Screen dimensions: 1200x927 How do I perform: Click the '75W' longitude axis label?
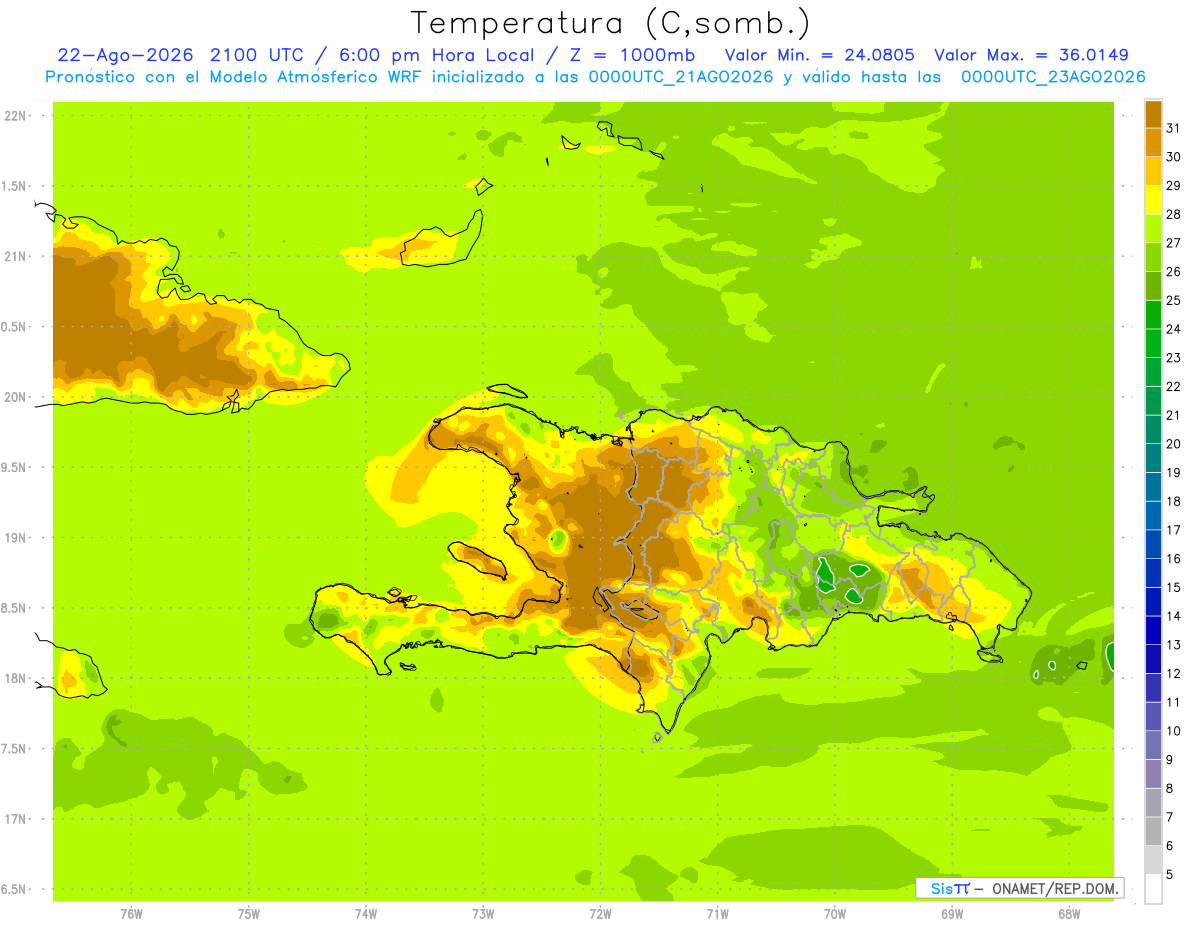249,914
